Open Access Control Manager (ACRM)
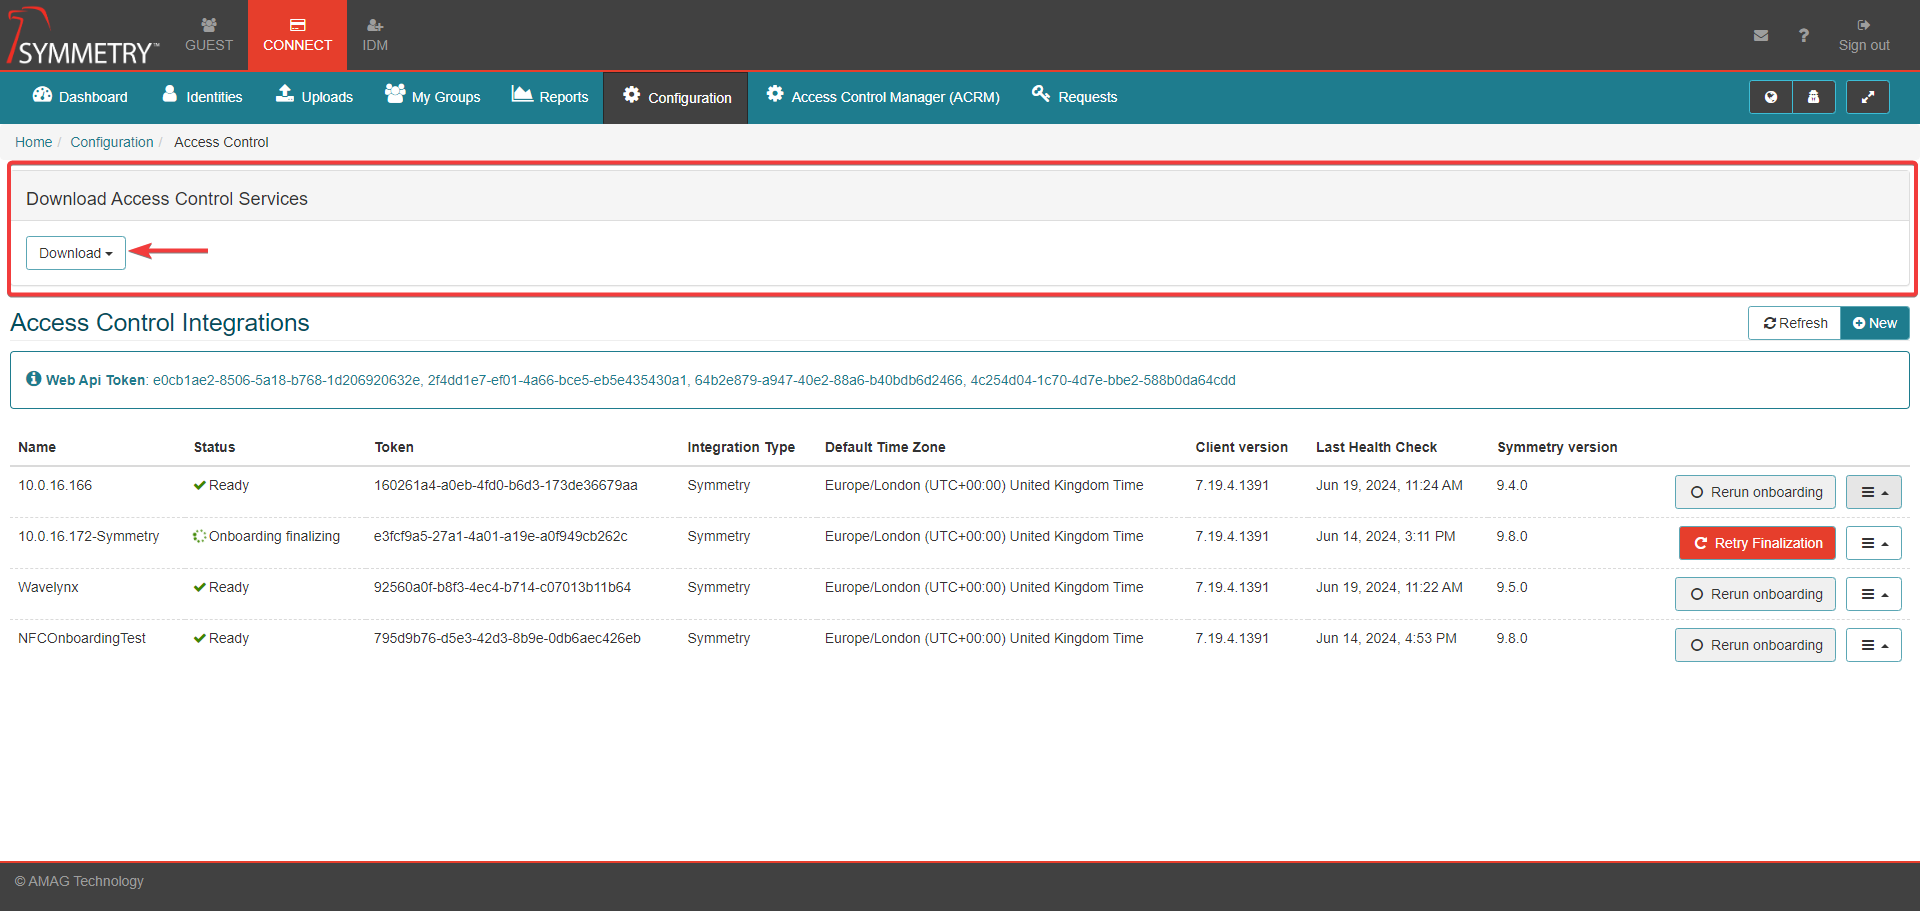The image size is (1920, 911). click(x=883, y=97)
